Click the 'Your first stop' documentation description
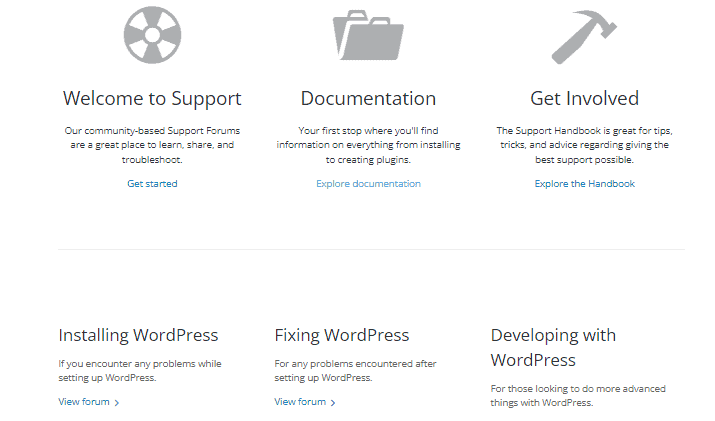The image size is (715, 421). point(368,145)
